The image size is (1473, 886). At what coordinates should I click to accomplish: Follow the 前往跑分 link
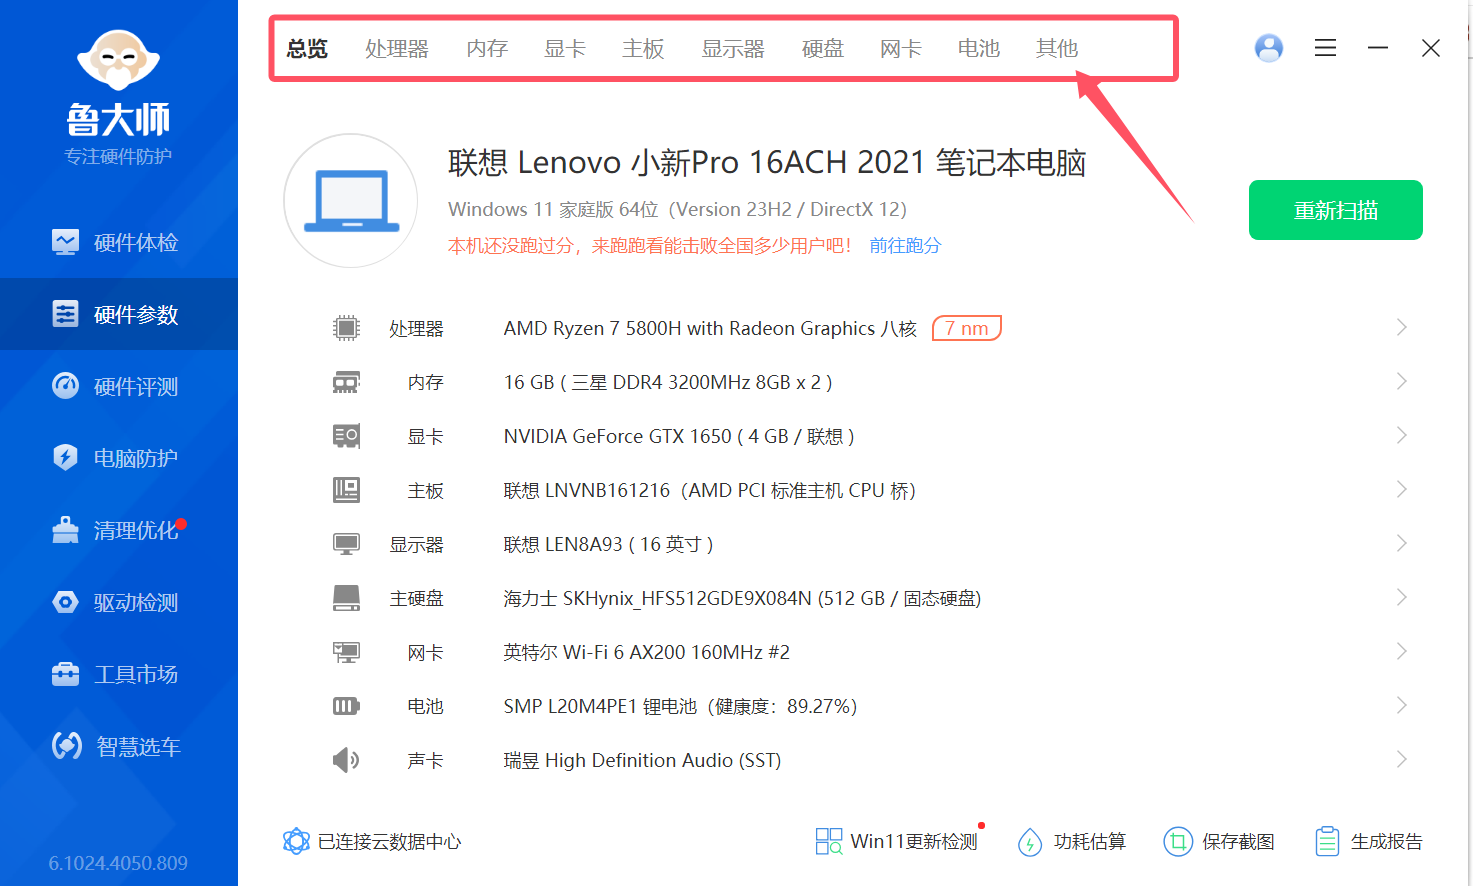point(905,245)
